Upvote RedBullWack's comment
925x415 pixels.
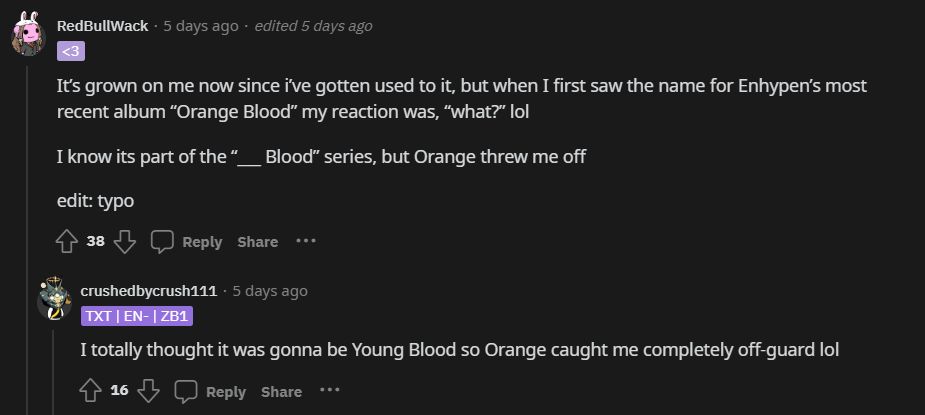pyautogui.click(x=67, y=241)
